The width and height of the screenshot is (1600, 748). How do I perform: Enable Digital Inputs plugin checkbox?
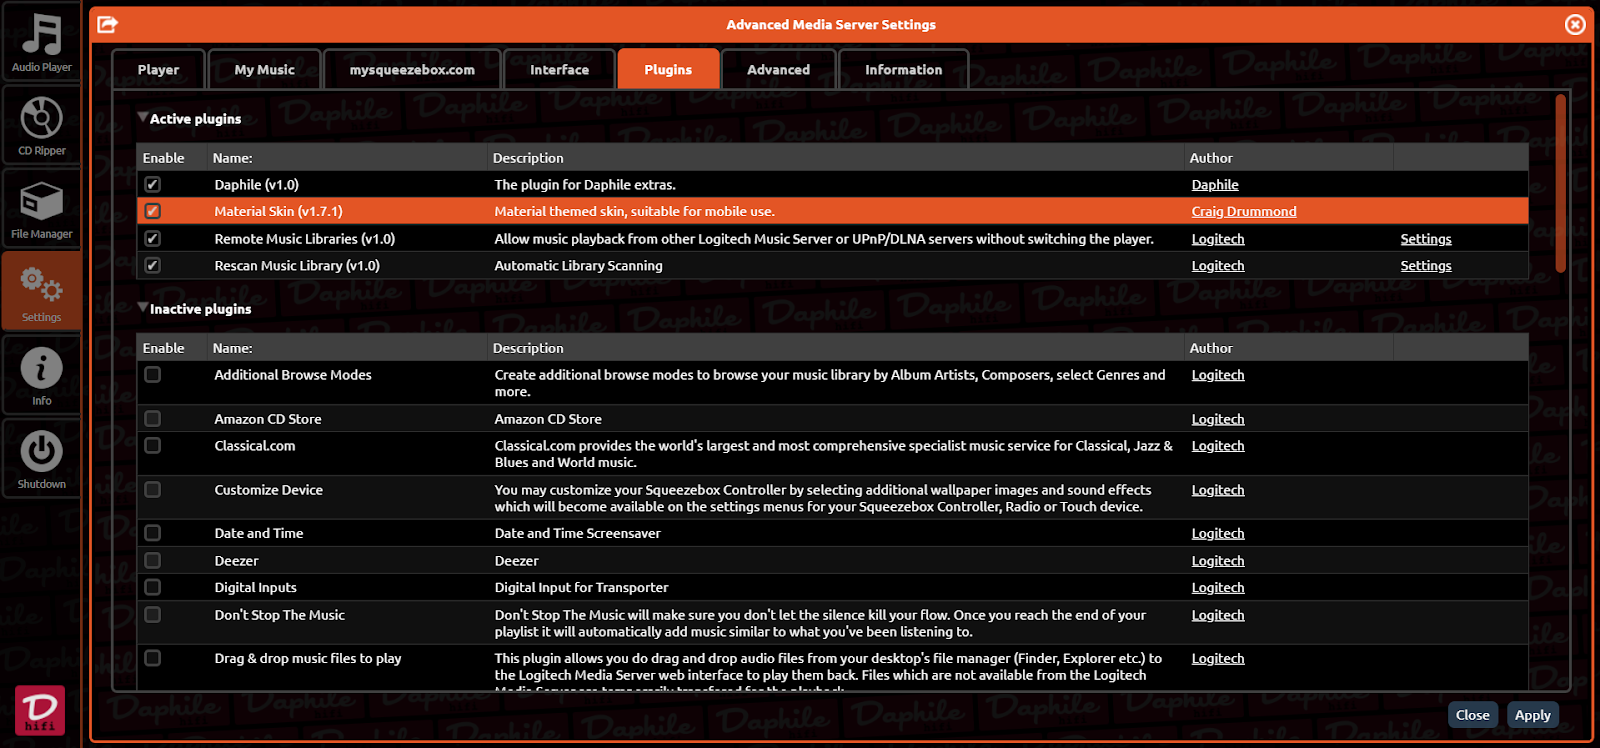[153, 587]
